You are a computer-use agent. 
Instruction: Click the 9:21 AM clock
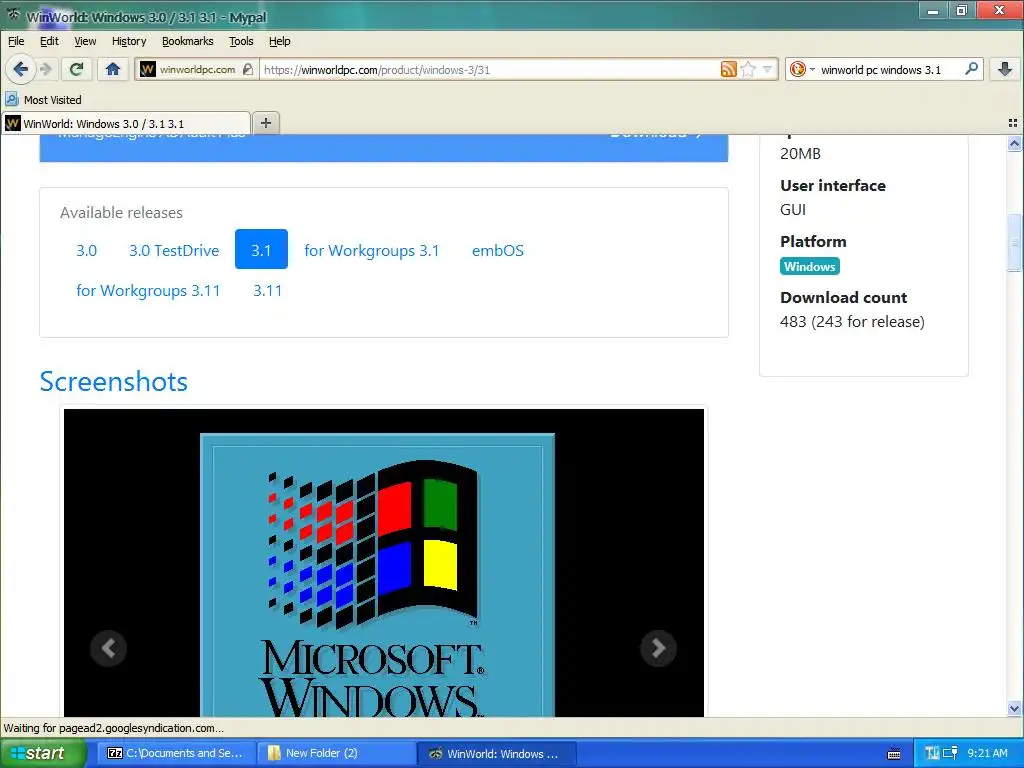coord(987,753)
